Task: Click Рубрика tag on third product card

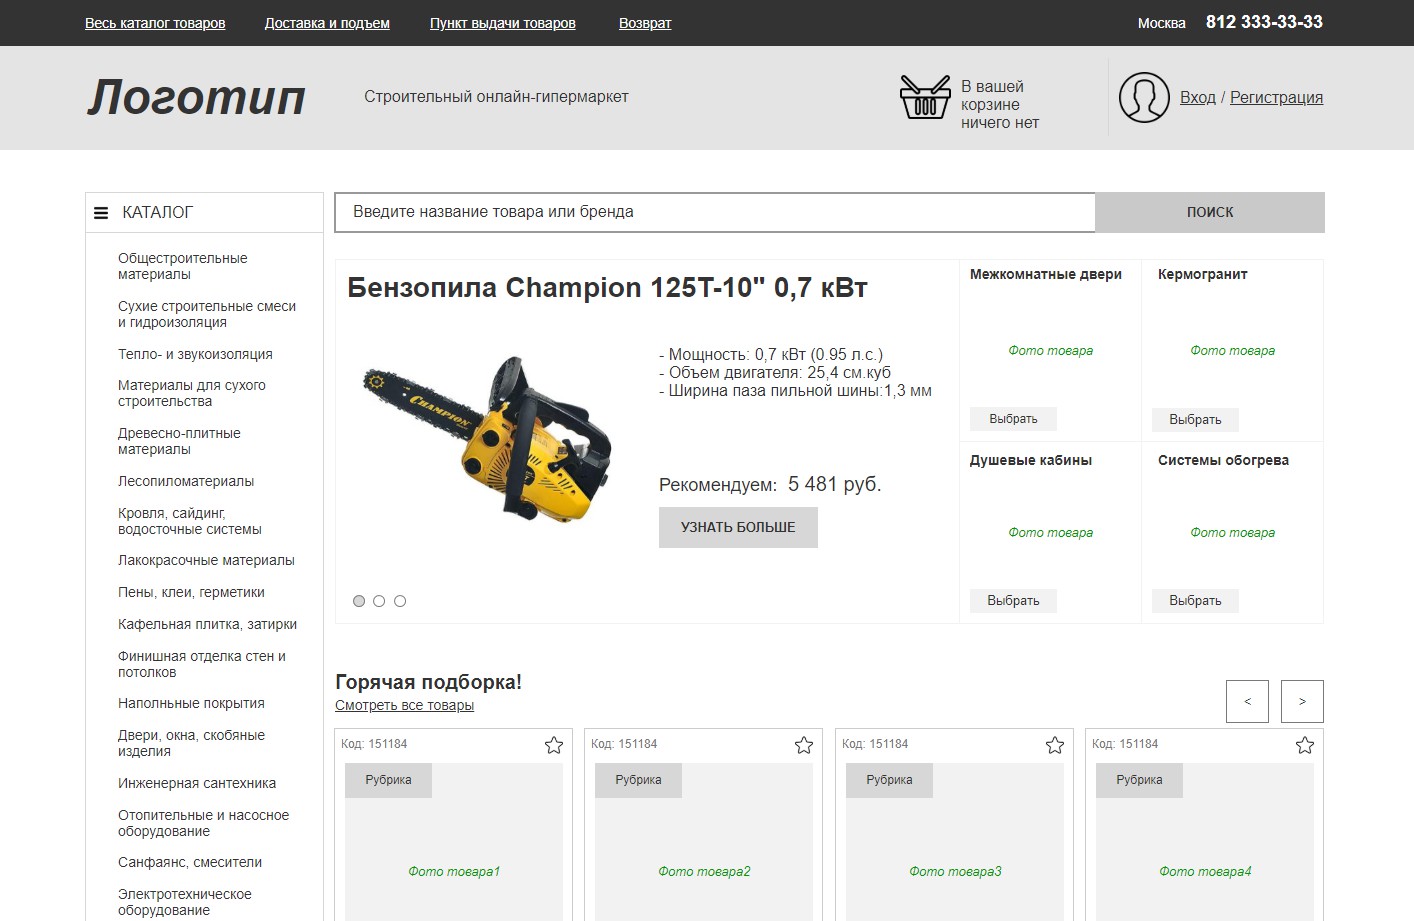Action: tap(889, 780)
